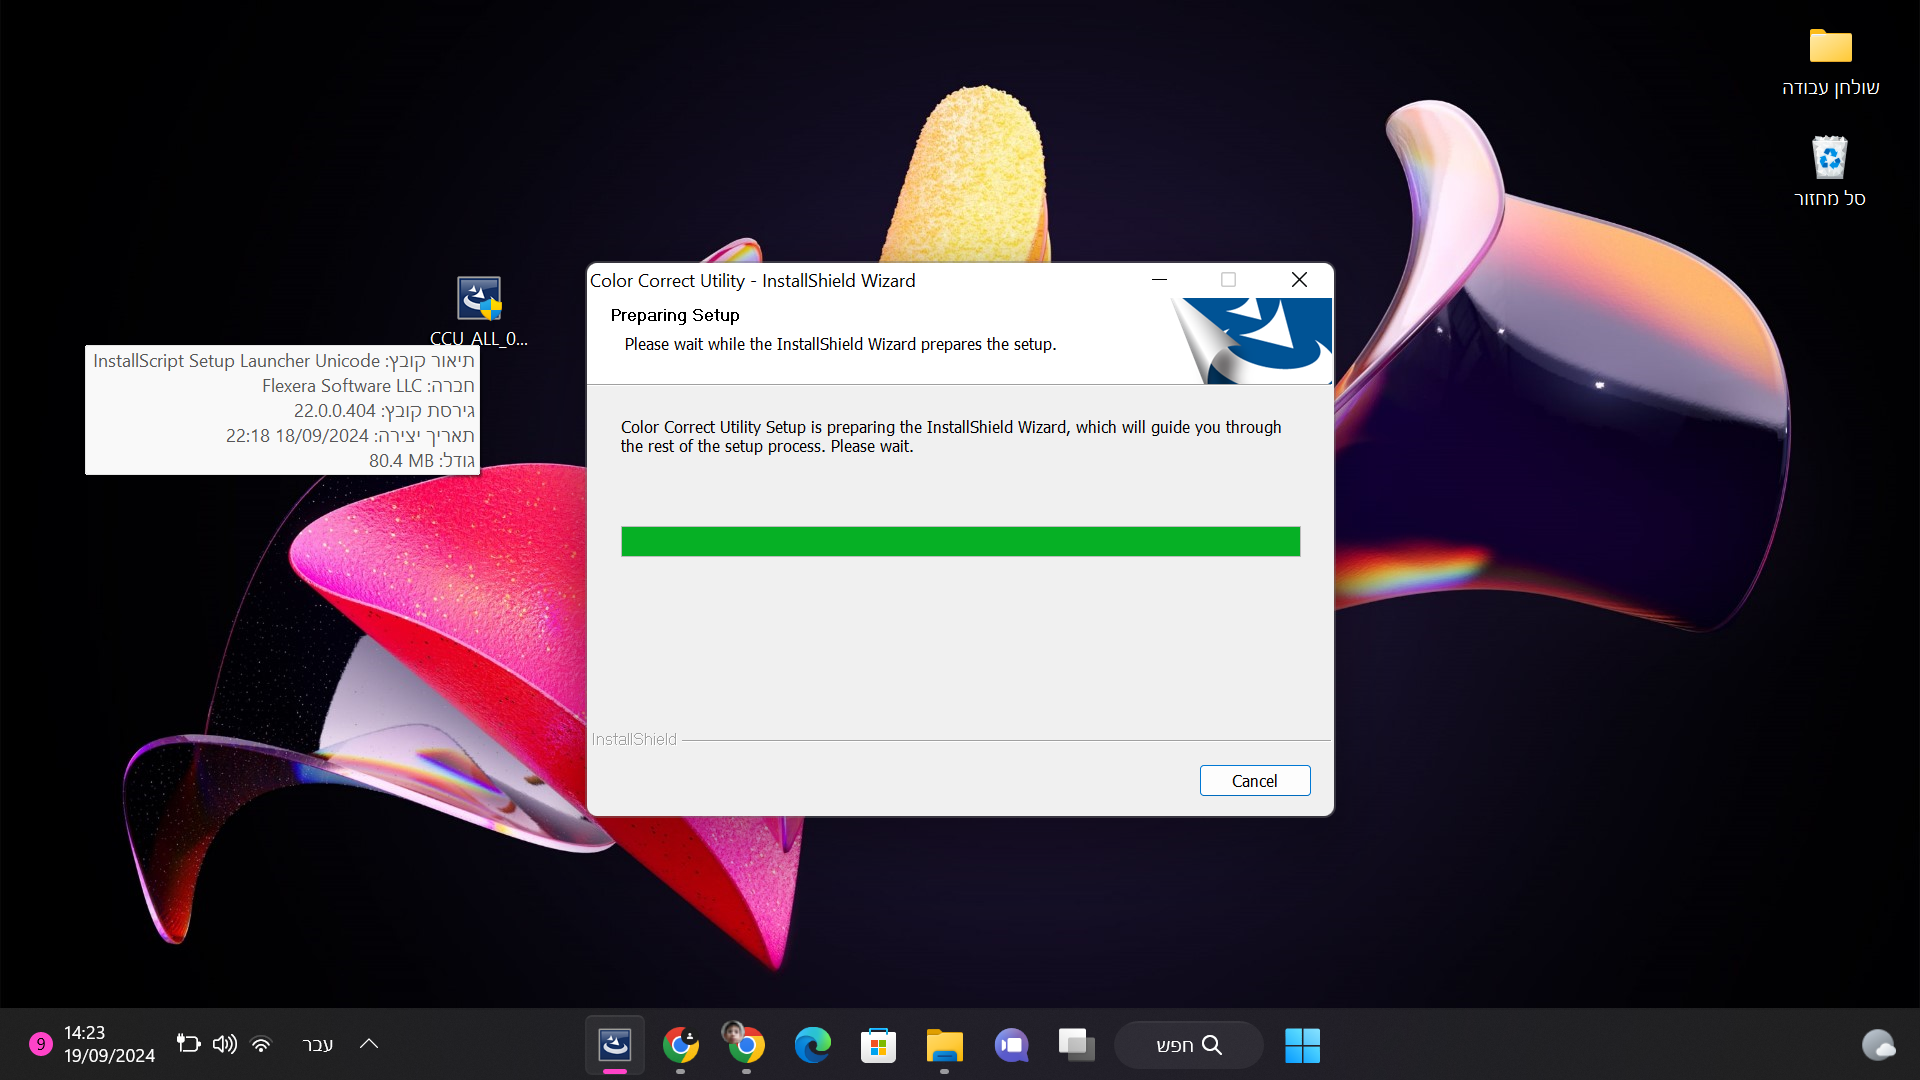Click the taskbar search box
This screenshot has height=1080, width=1920.
click(x=1188, y=1045)
